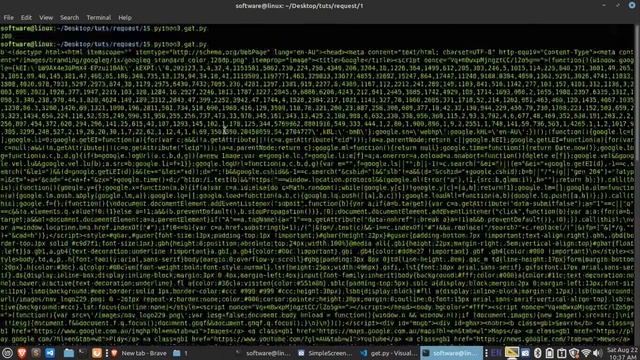Click the volume speaker tray icon

click(598, 353)
